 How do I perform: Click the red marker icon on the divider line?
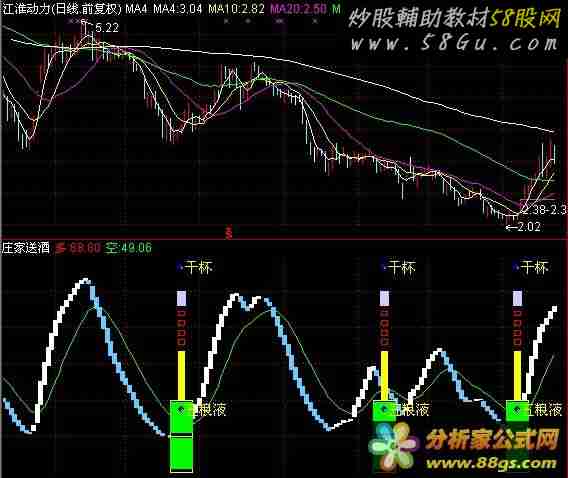coord(229,232)
